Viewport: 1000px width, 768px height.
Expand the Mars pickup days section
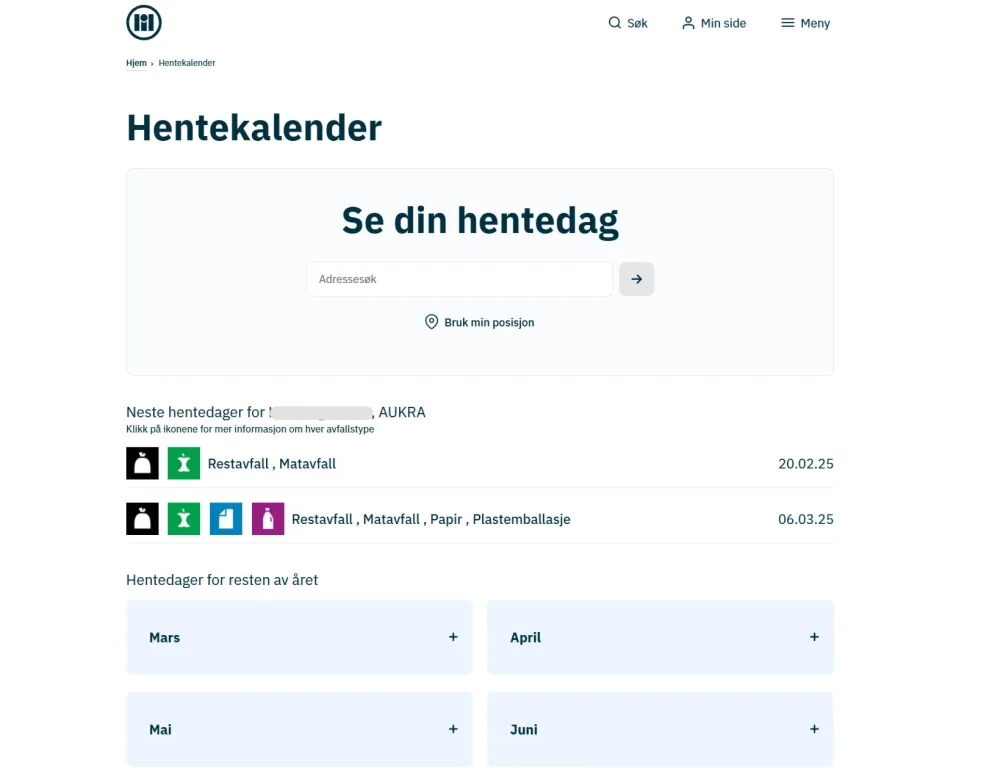click(299, 637)
